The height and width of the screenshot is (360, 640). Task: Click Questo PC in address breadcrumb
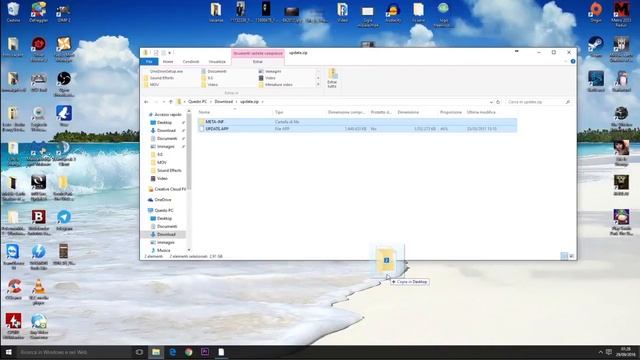point(198,102)
